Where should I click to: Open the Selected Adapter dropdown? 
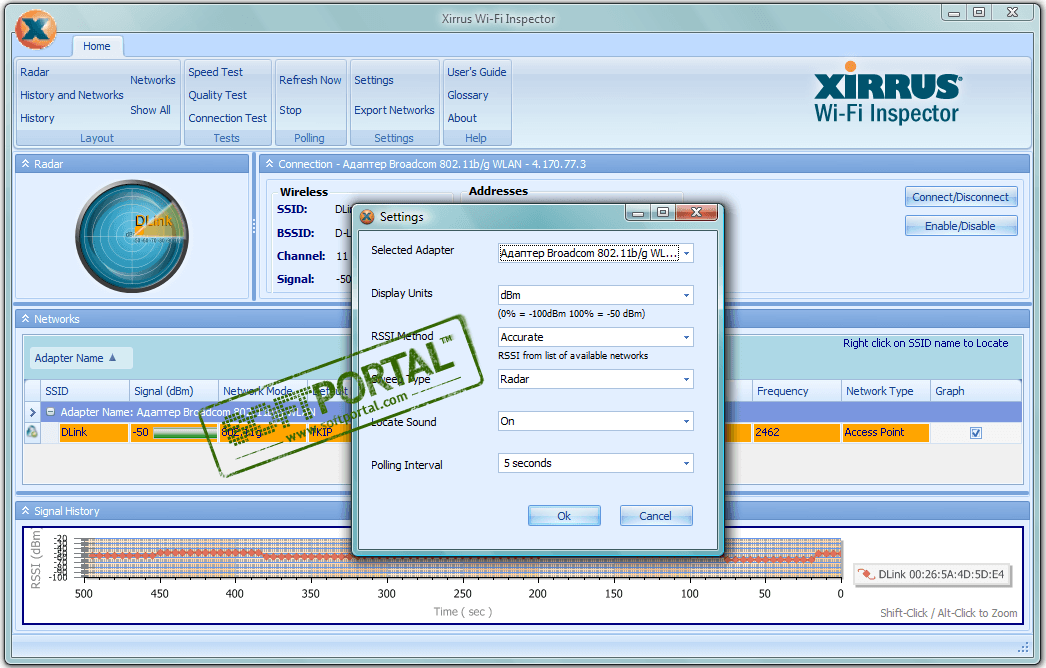tap(686, 254)
